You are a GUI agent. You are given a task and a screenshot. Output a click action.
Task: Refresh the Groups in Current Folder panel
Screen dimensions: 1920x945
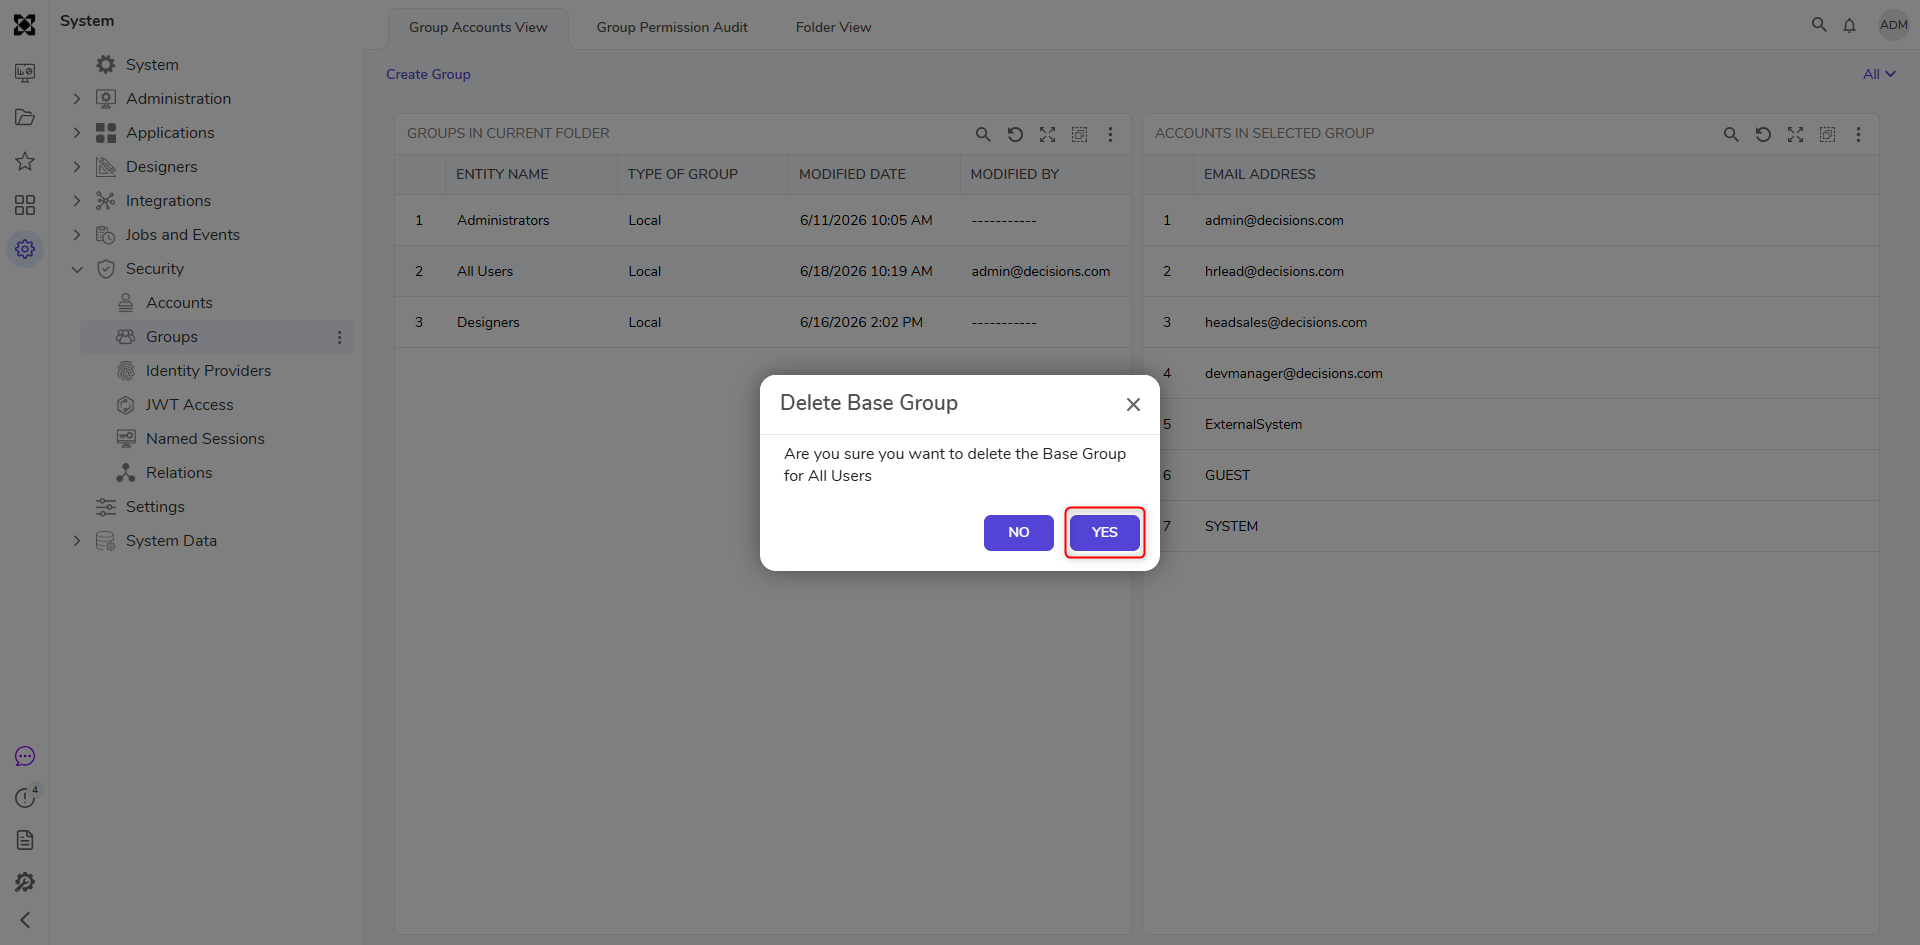1015,134
